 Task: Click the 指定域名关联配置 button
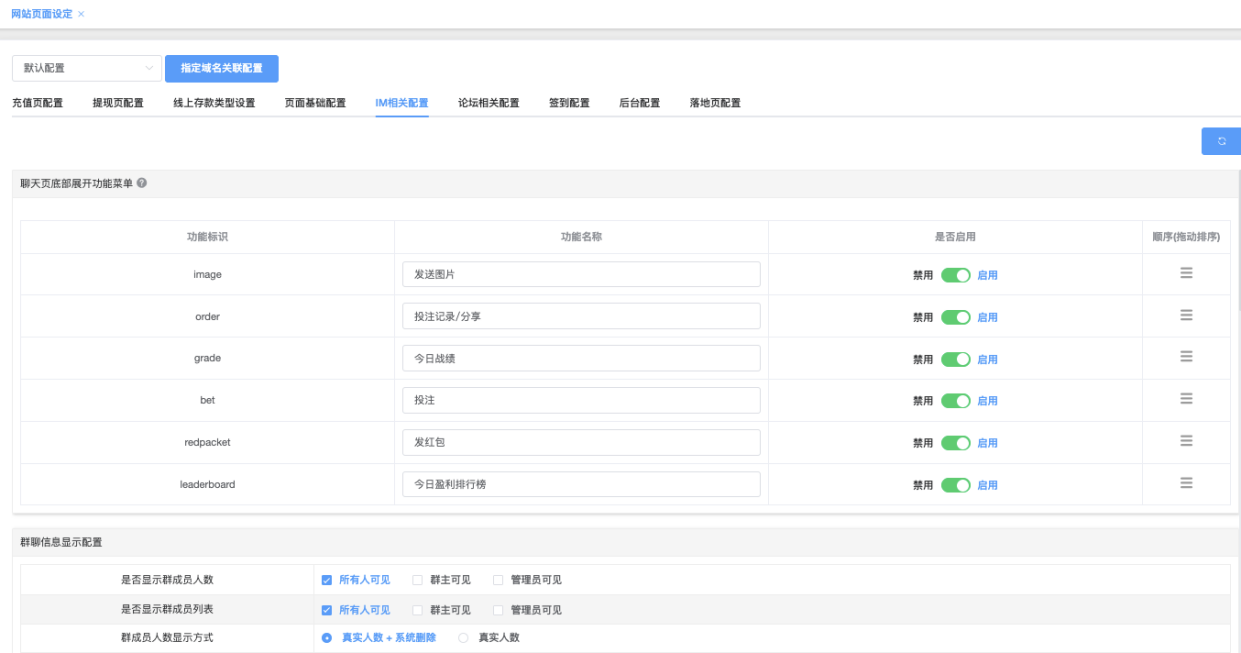(221, 68)
